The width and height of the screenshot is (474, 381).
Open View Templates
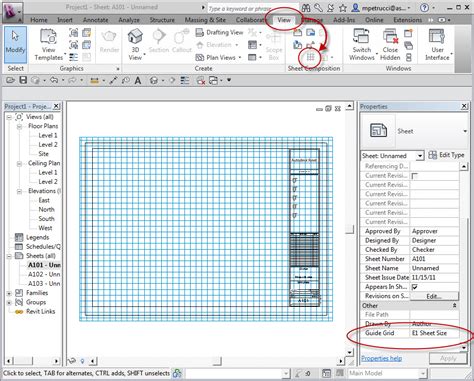point(49,44)
